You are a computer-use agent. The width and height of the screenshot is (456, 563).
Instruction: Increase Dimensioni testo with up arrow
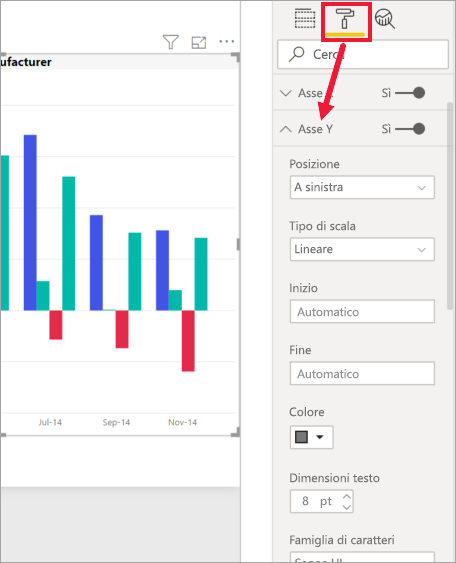[346, 496]
